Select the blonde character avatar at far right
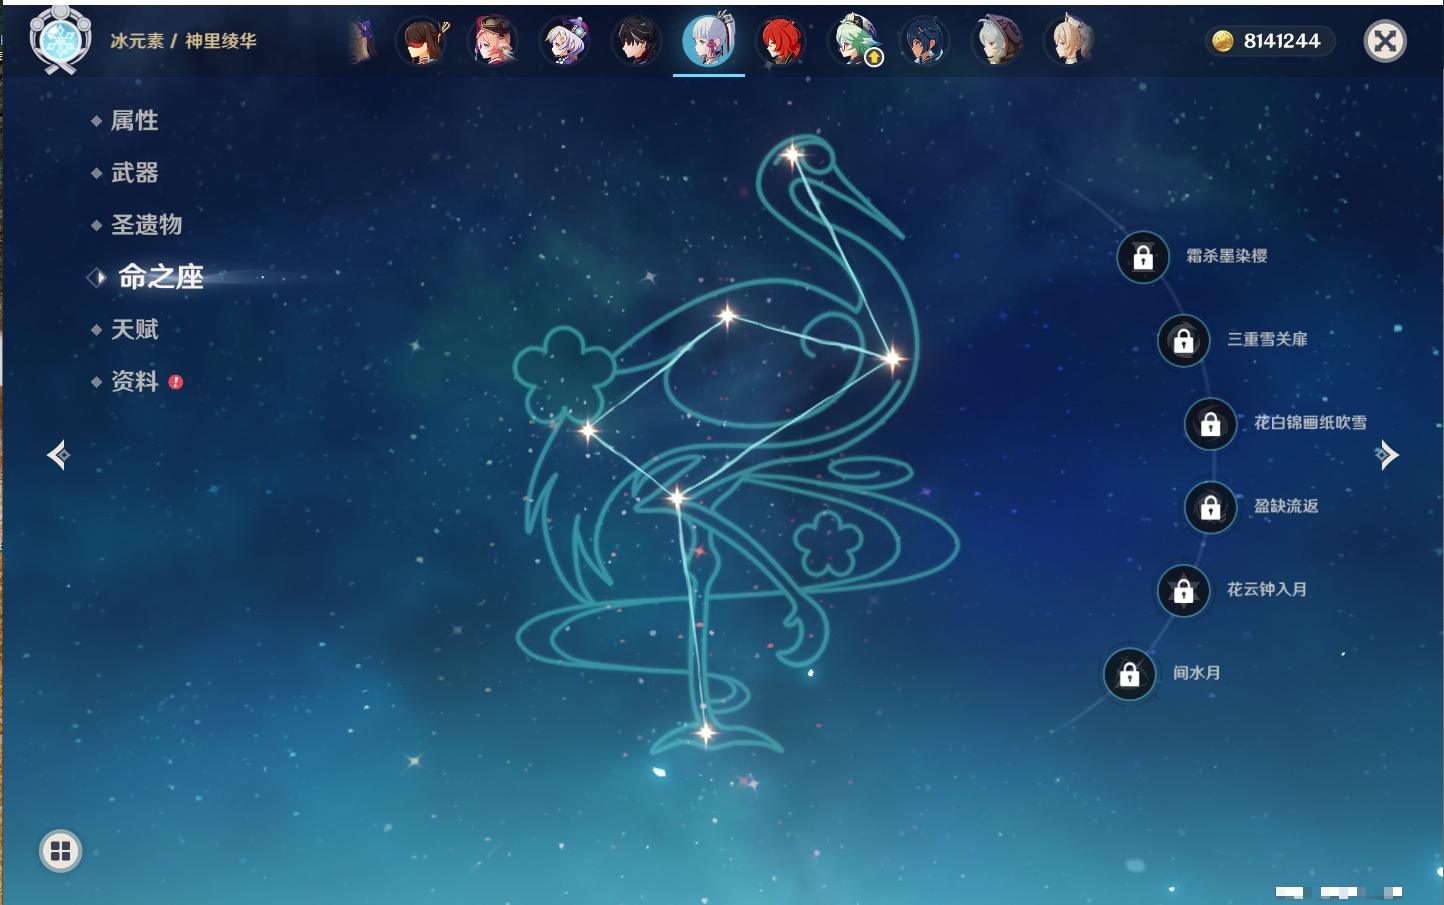 (x=1069, y=42)
